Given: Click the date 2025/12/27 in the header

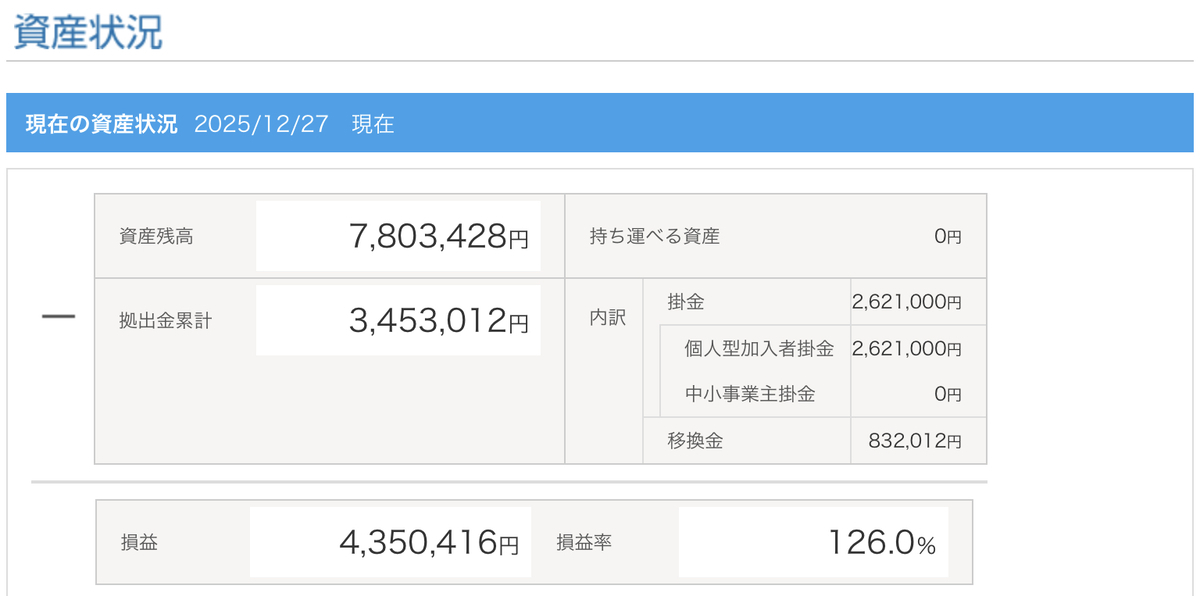Looking at the screenshot, I should click(x=261, y=124).
